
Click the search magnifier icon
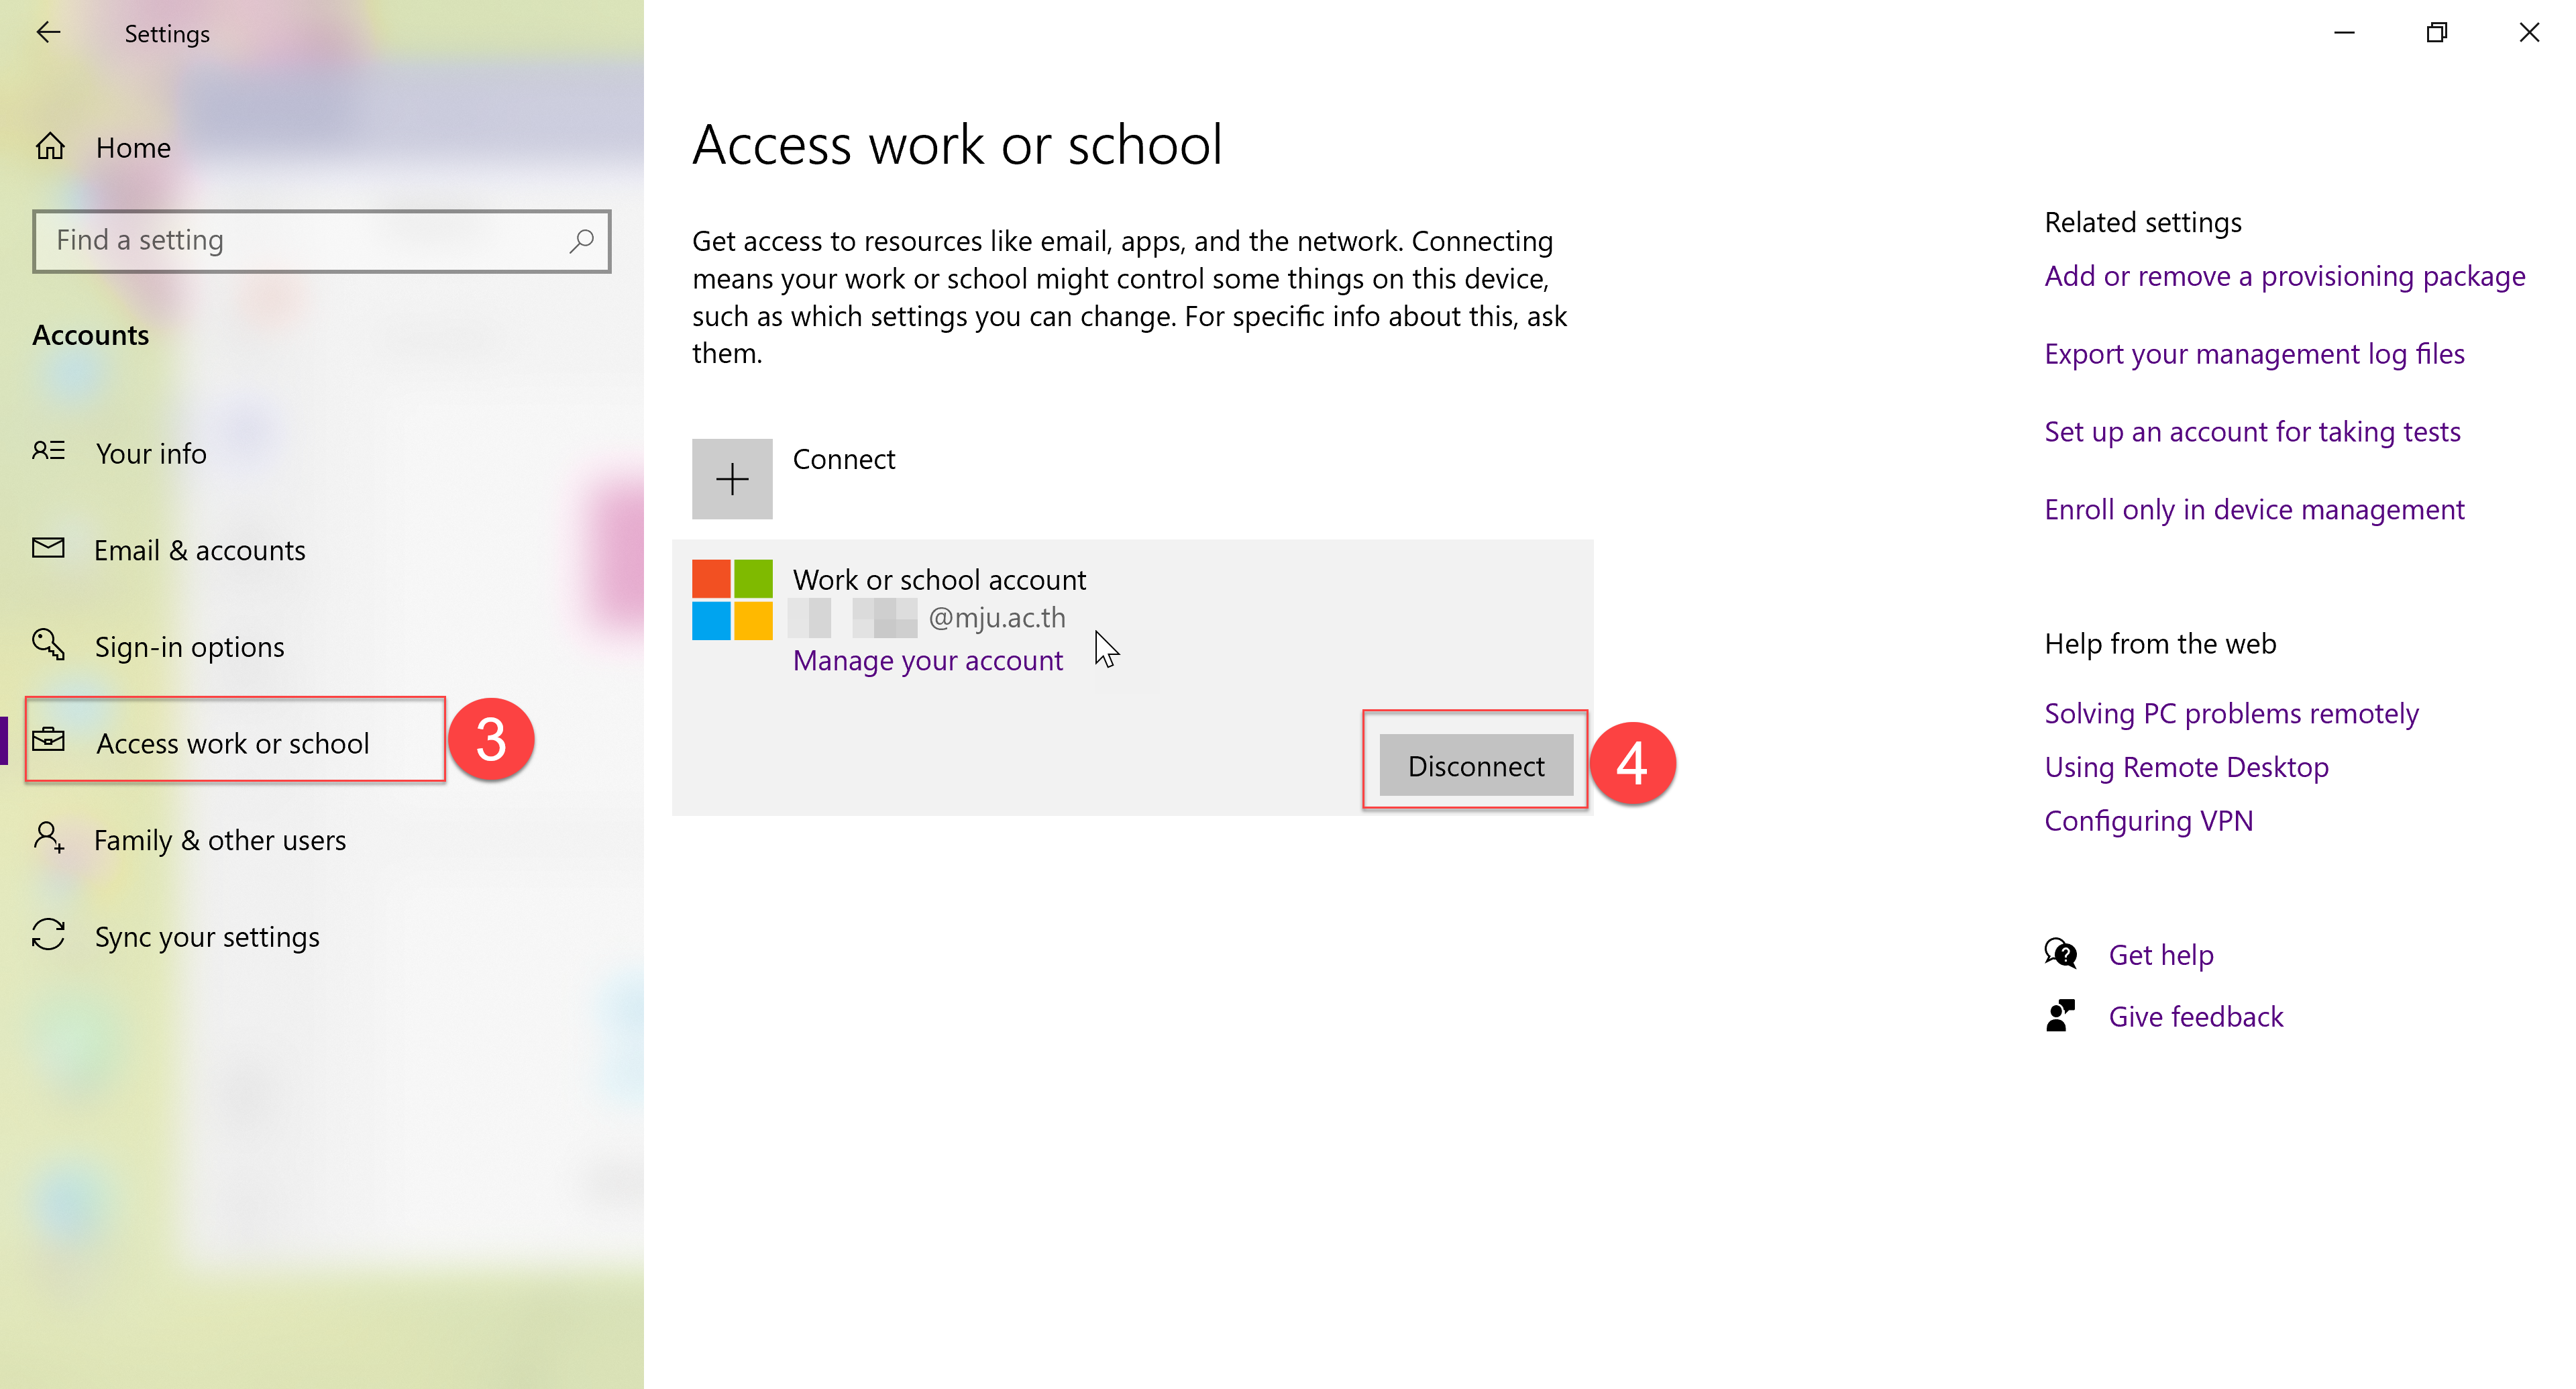pyautogui.click(x=581, y=241)
